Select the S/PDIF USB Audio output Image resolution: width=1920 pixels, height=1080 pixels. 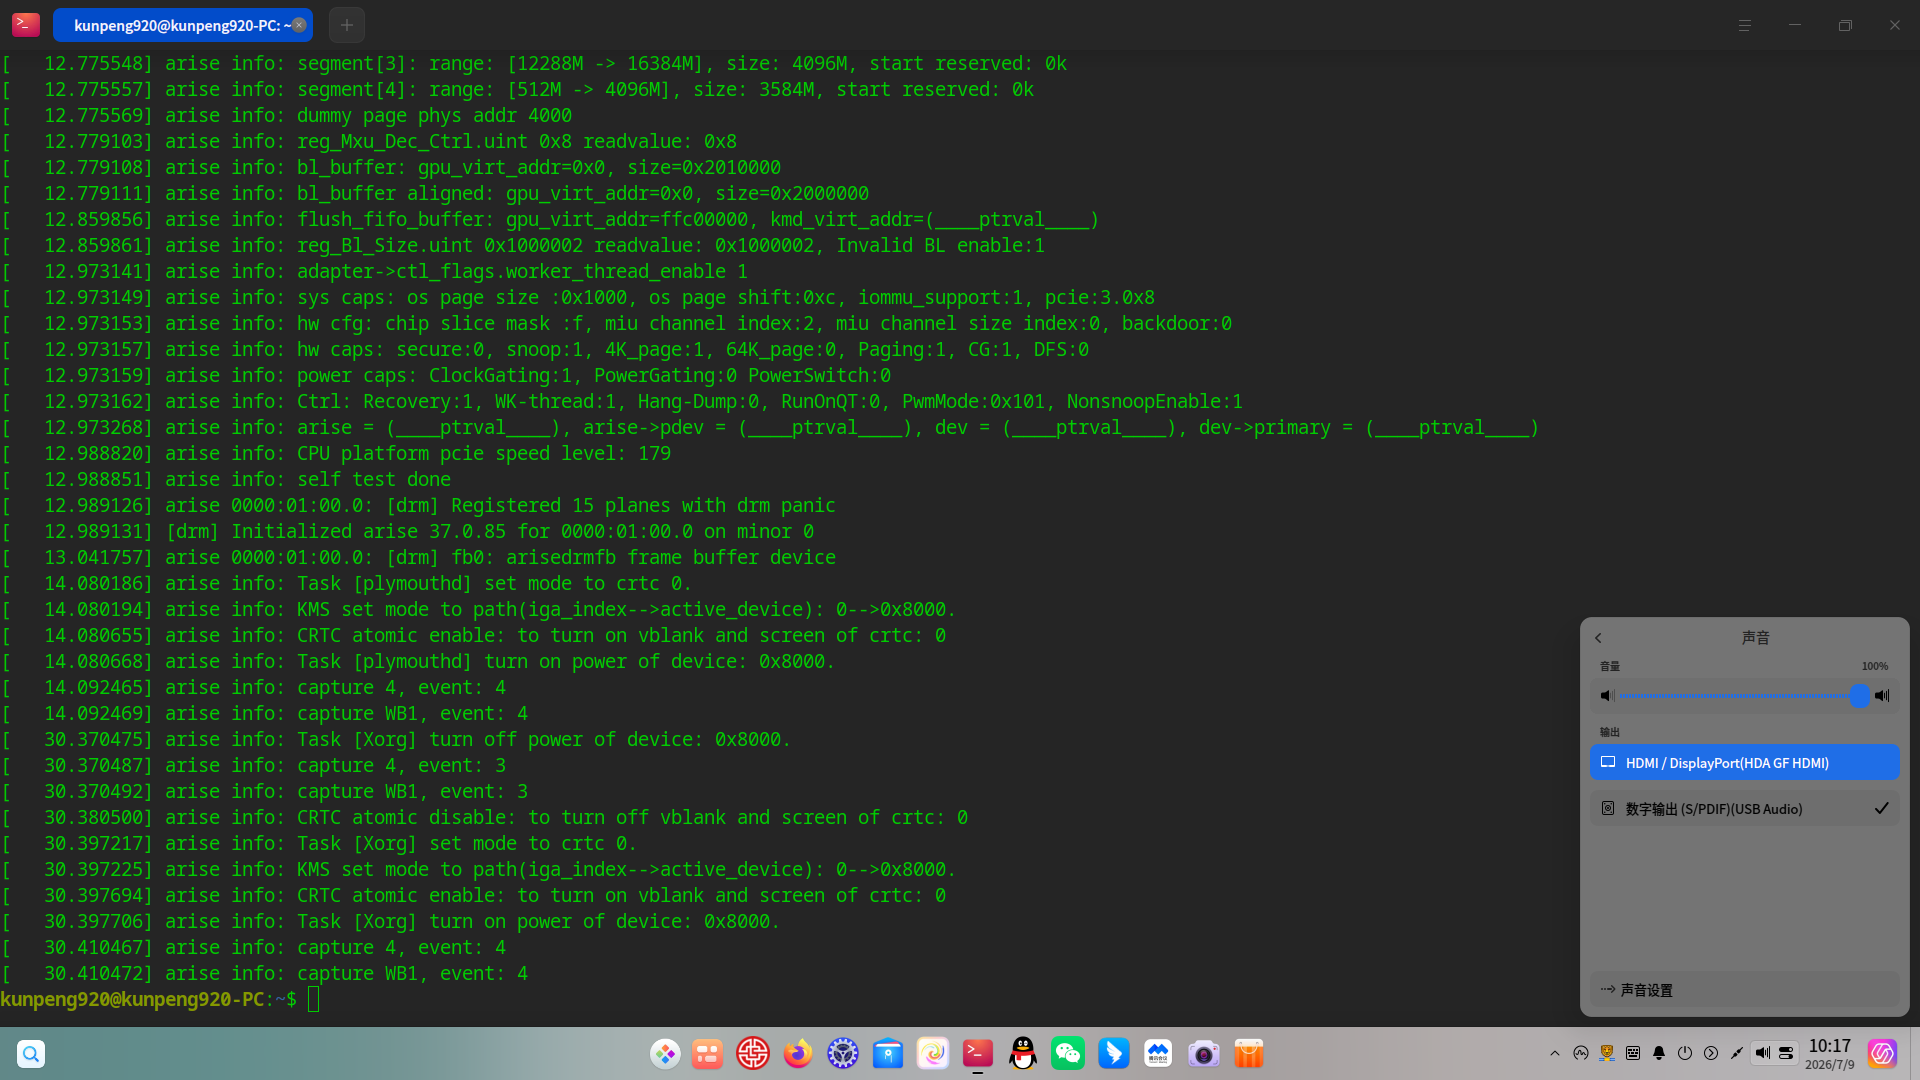(x=1744, y=809)
